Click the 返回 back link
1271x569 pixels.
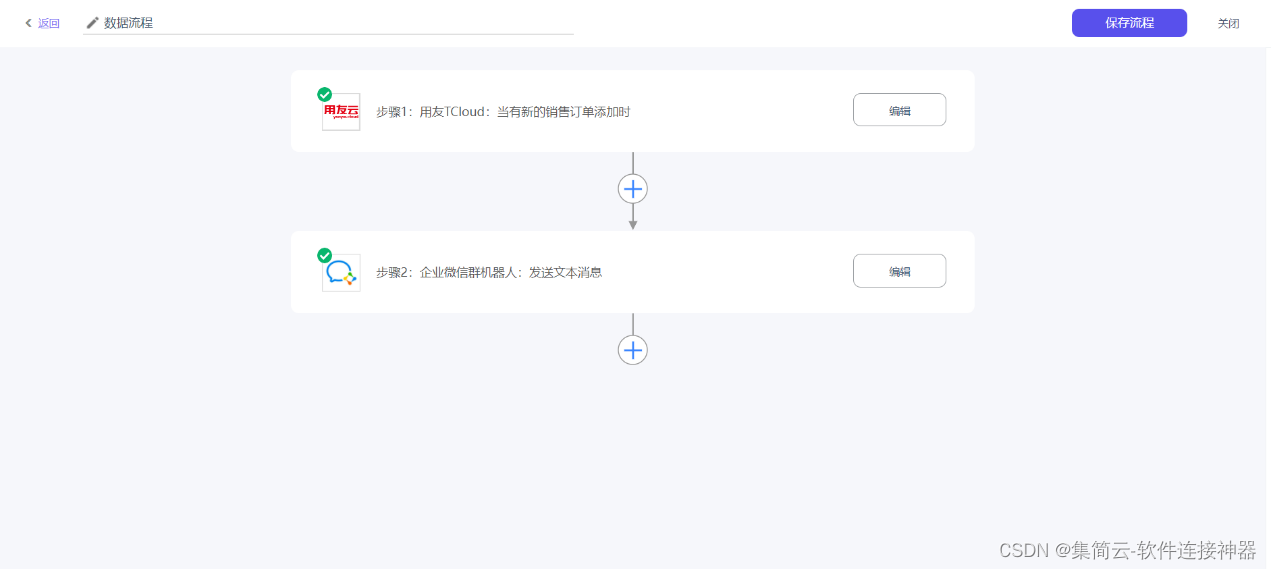point(42,23)
